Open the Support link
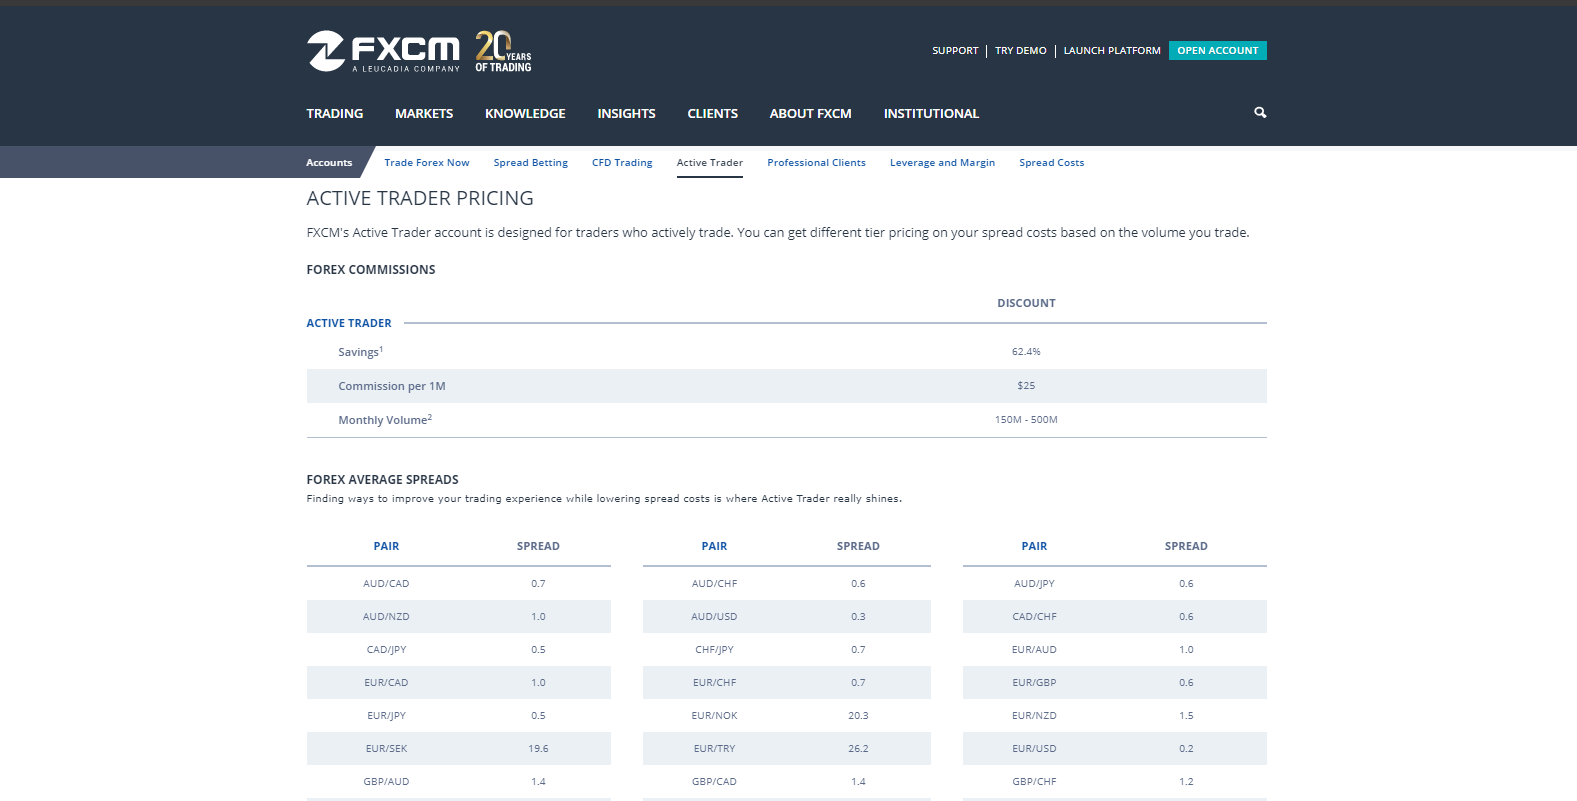Viewport: 1577px width, 801px height. [955, 51]
